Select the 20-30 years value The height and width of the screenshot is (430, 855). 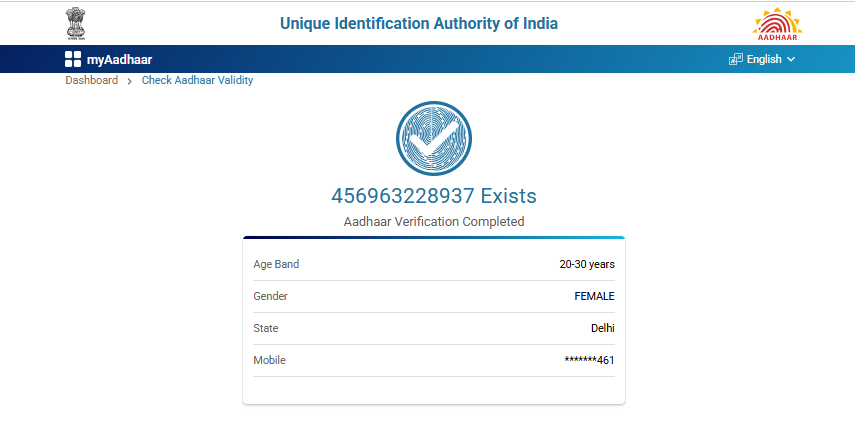(587, 264)
